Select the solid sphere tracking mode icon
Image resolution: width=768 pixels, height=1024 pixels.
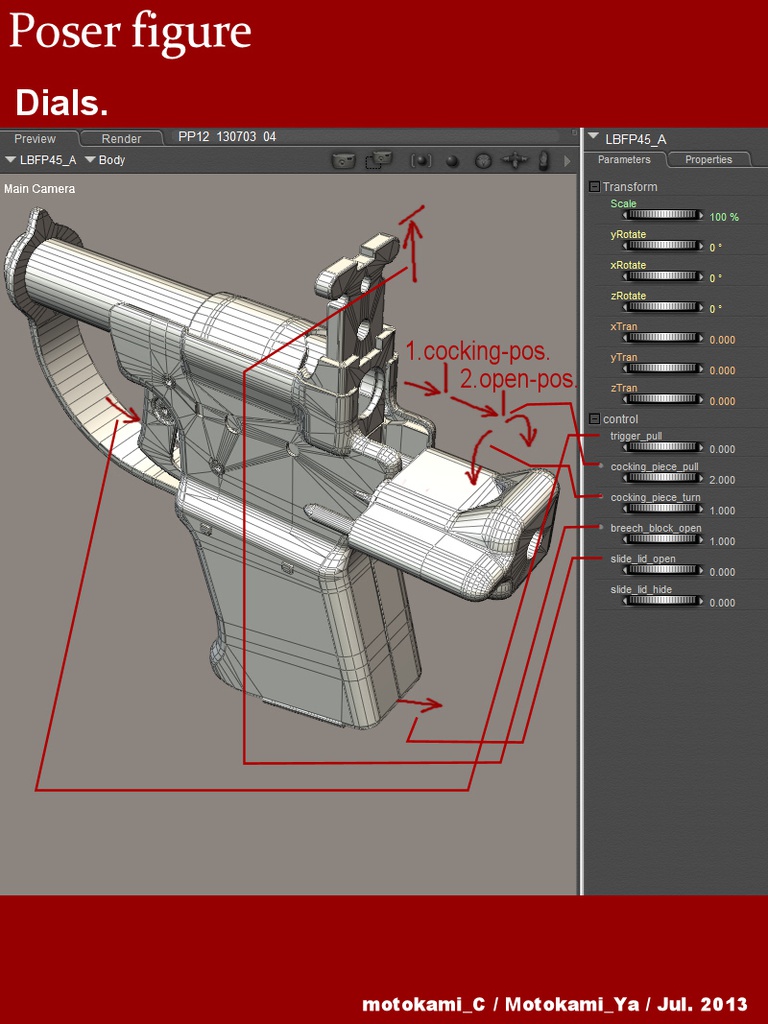click(x=452, y=161)
